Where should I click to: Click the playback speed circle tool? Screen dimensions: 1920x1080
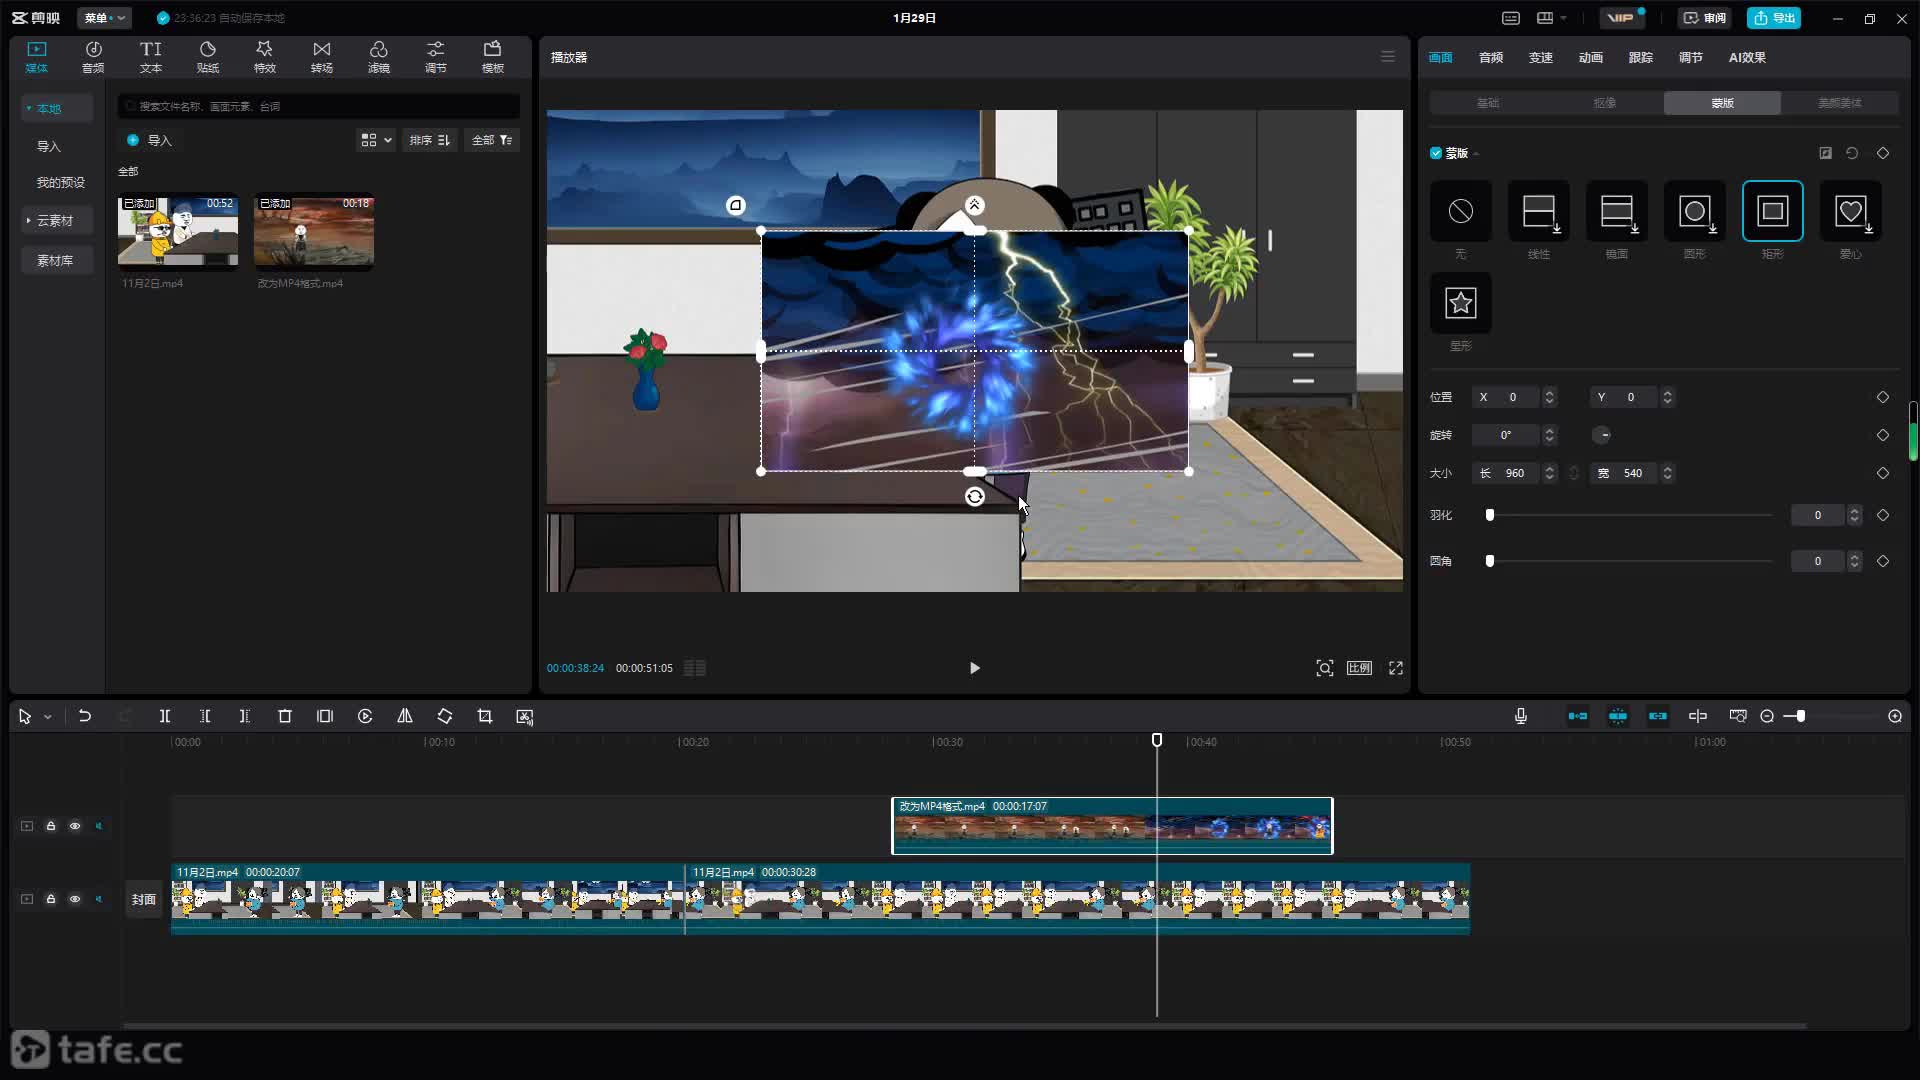click(365, 716)
